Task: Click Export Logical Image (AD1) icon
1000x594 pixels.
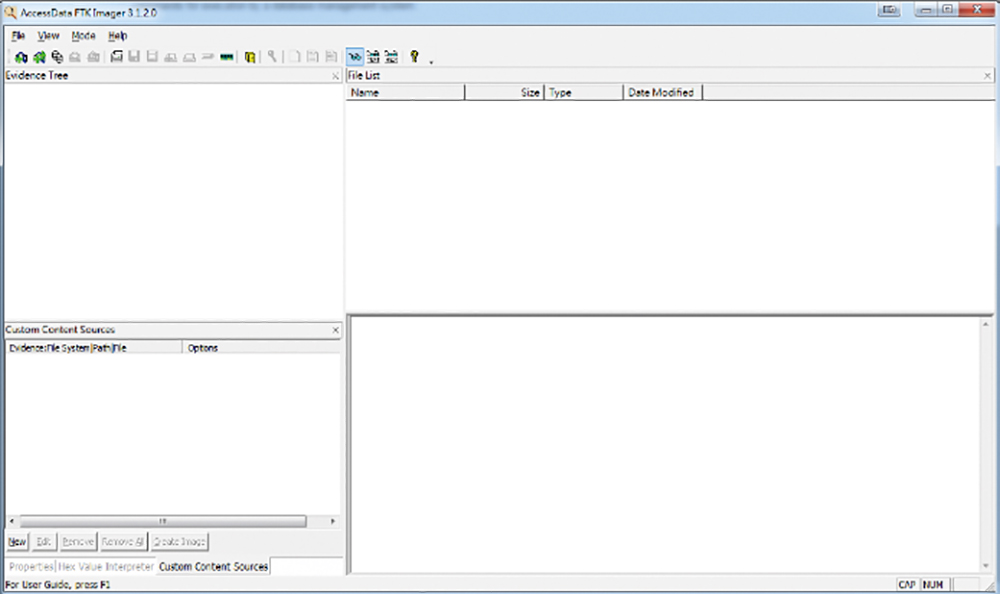Action: tap(152, 57)
